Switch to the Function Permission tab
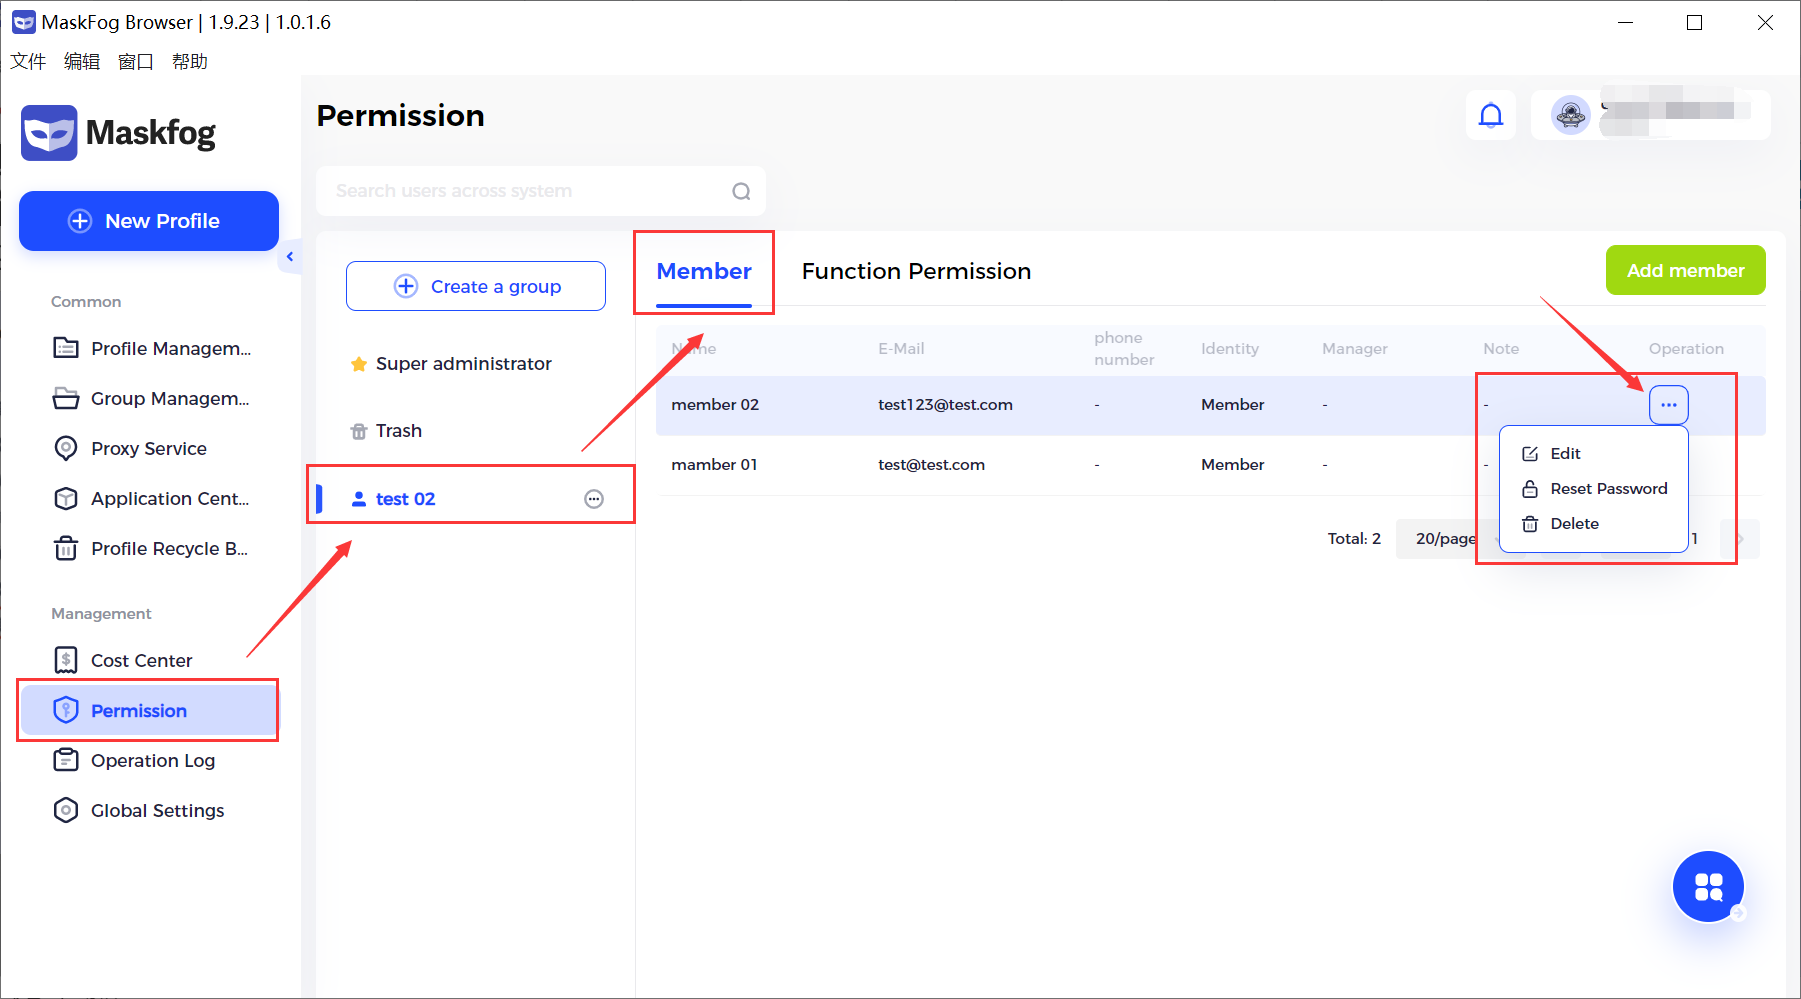The height and width of the screenshot is (999, 1801). click(916, 271)
